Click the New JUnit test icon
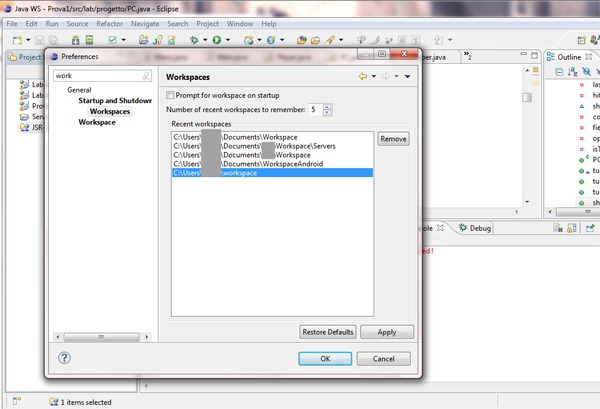 coord(158,40)
